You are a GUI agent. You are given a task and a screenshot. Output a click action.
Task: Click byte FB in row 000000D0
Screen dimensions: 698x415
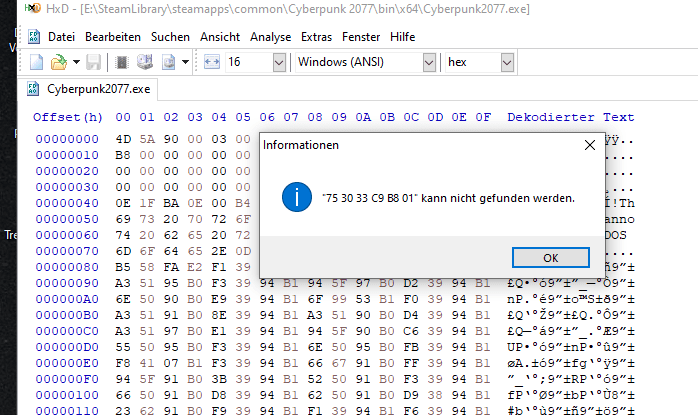pyautogui.click(x=411, y=347)
